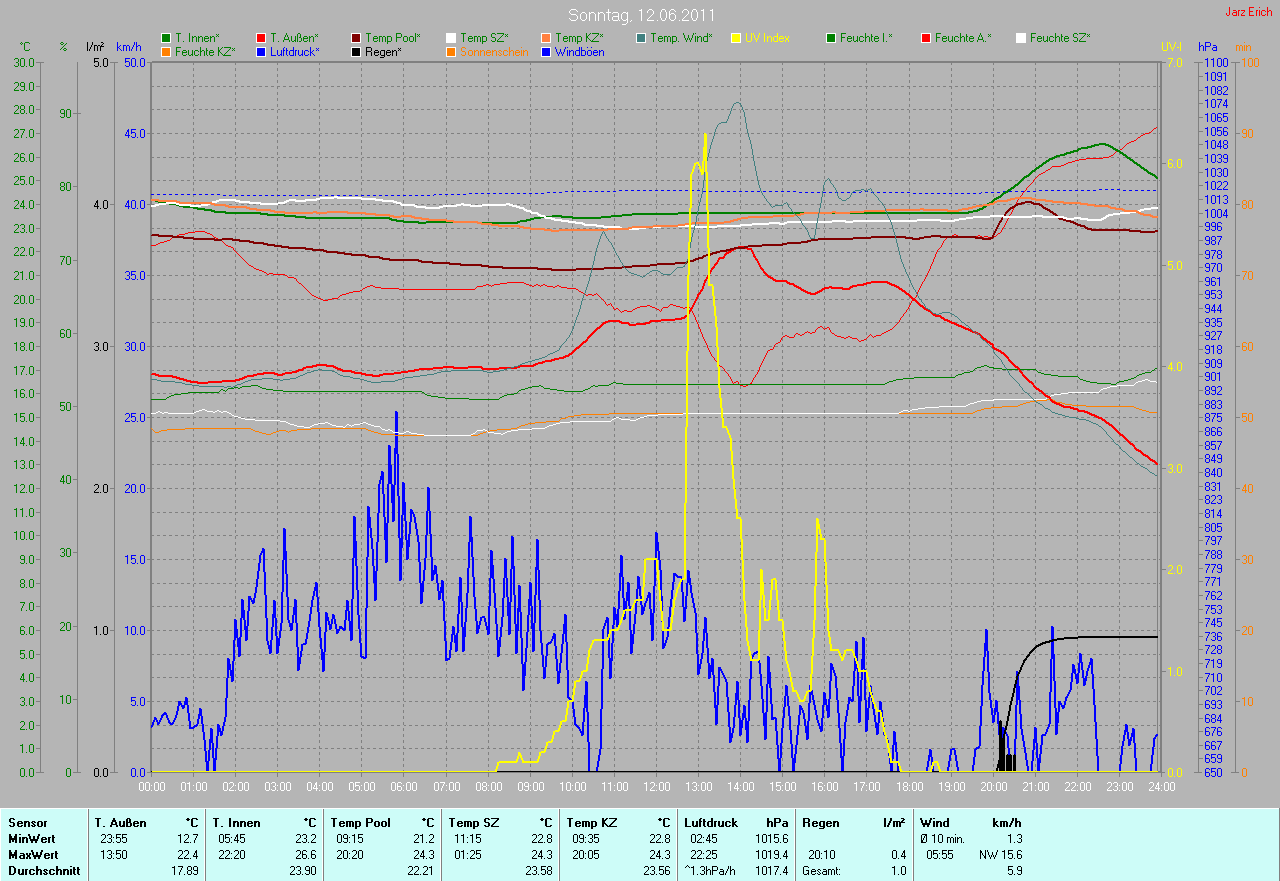1280x881 pixels.
Task: Click the MaxWert row label
Action: [31, 854]
